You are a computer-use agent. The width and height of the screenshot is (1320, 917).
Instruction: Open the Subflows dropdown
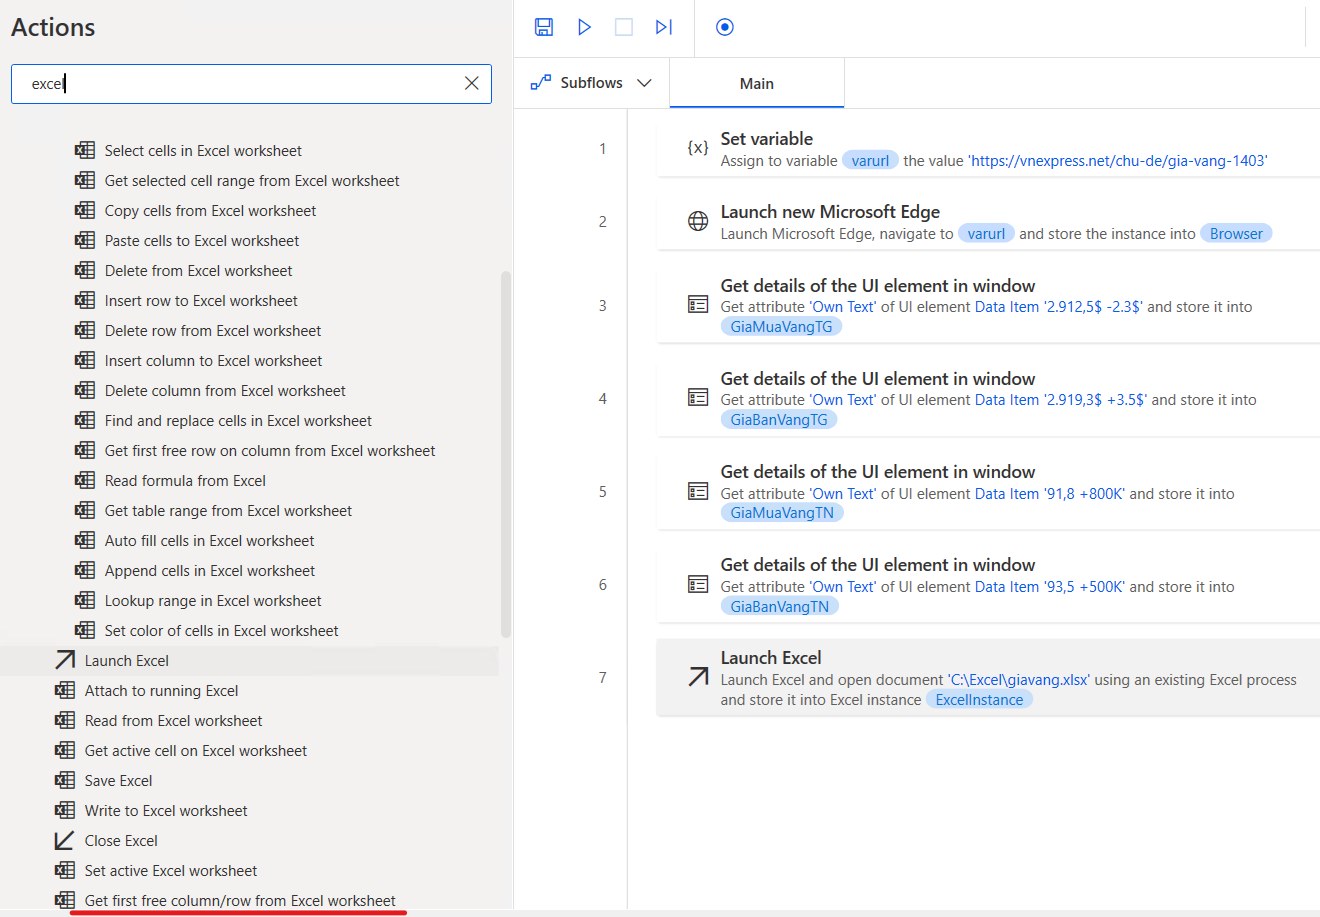click(591, 83)
